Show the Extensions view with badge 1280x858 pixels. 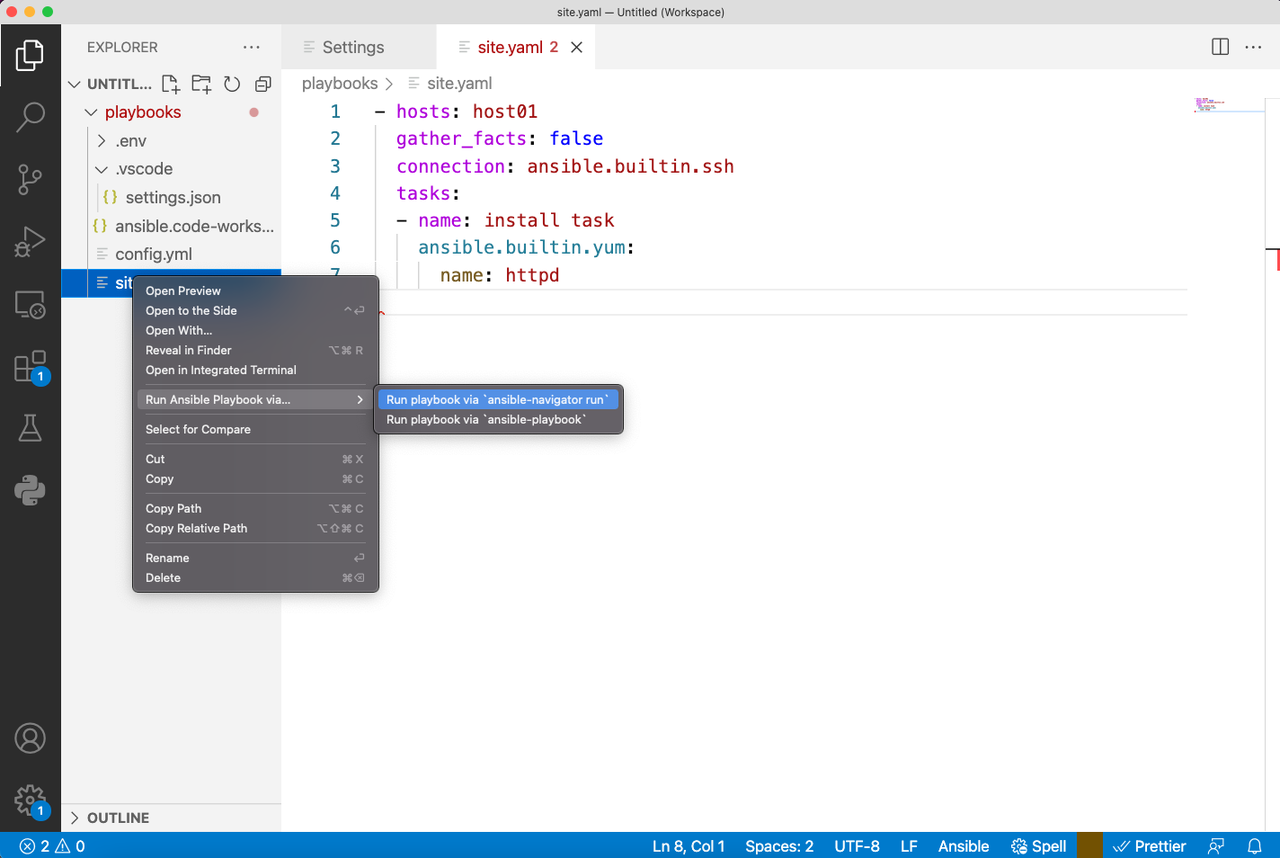point(30,367)
